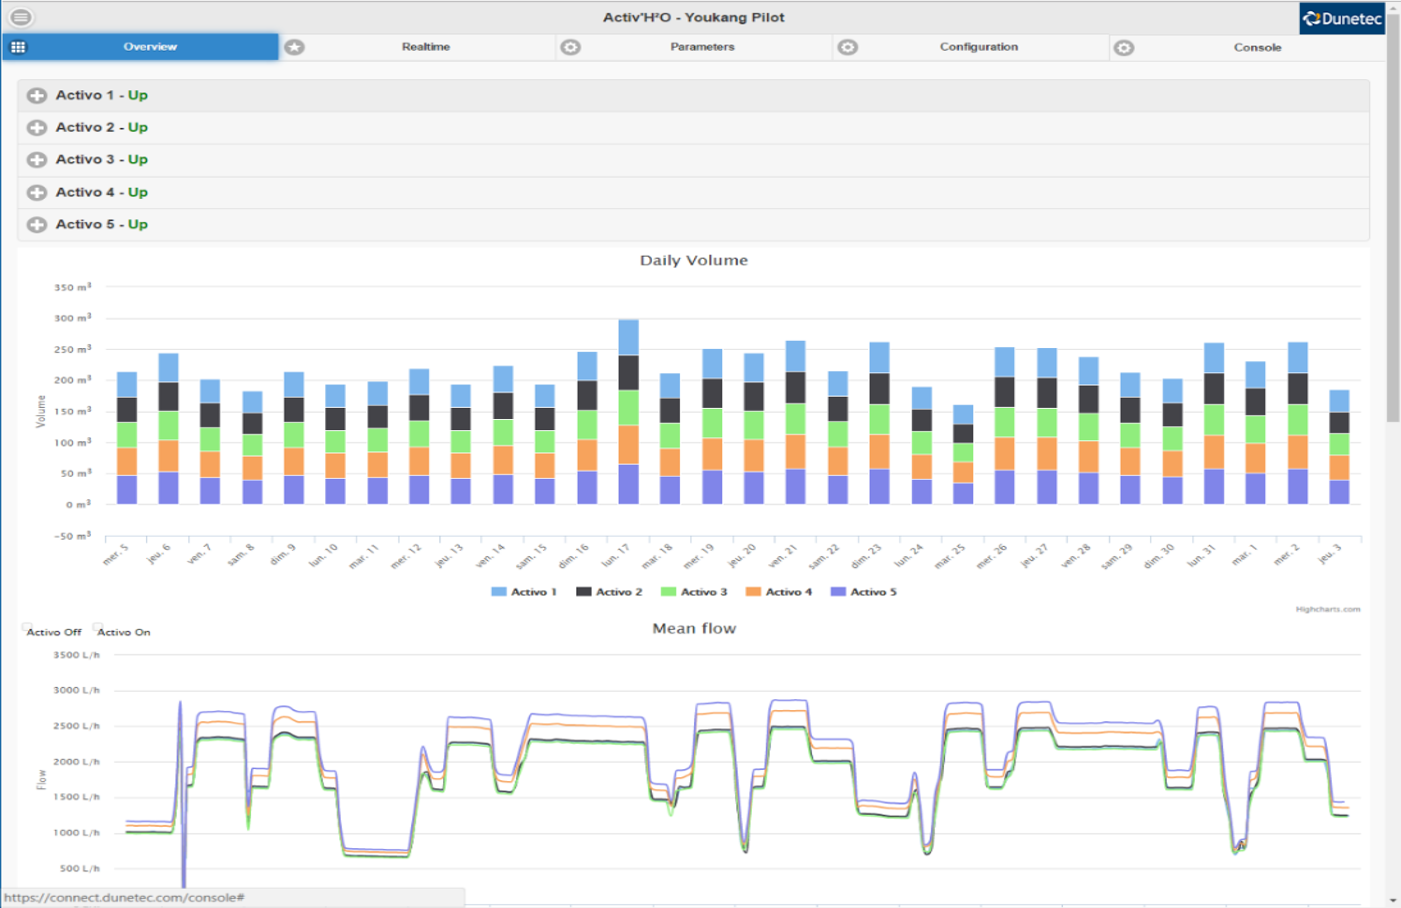
Task: Switch to the Realtime tab
Action: pyautogui.click(x=425, y=47)
